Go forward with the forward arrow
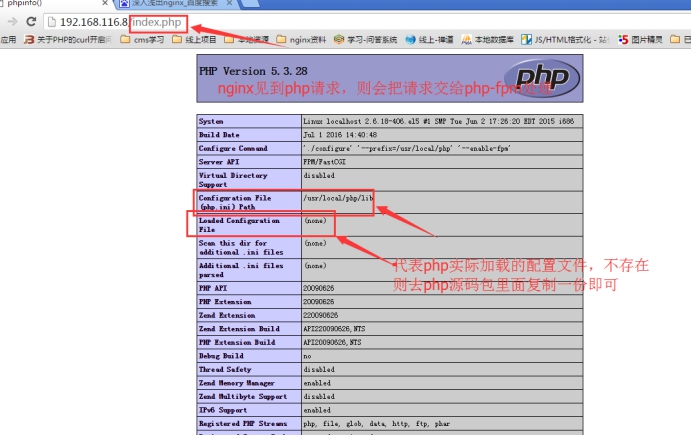 12,22
